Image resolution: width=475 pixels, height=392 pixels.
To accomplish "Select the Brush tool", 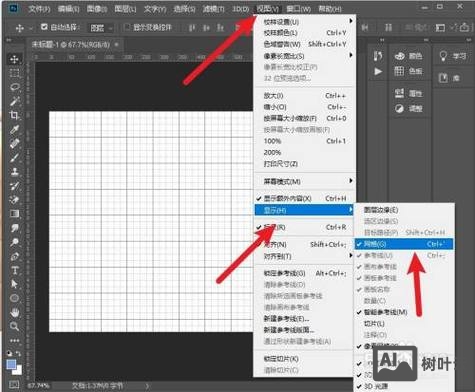I will (14, 158).
